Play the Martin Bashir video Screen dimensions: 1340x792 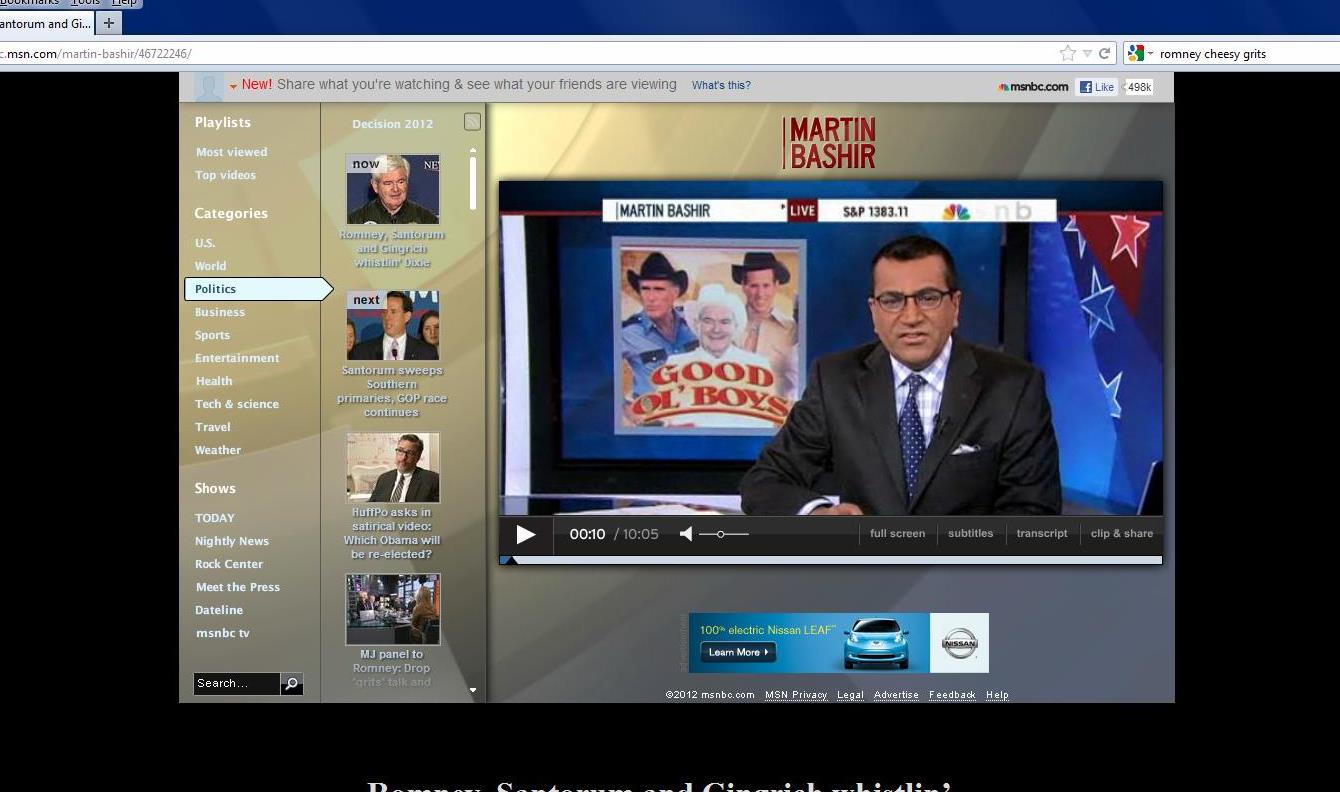coord(525,534)
